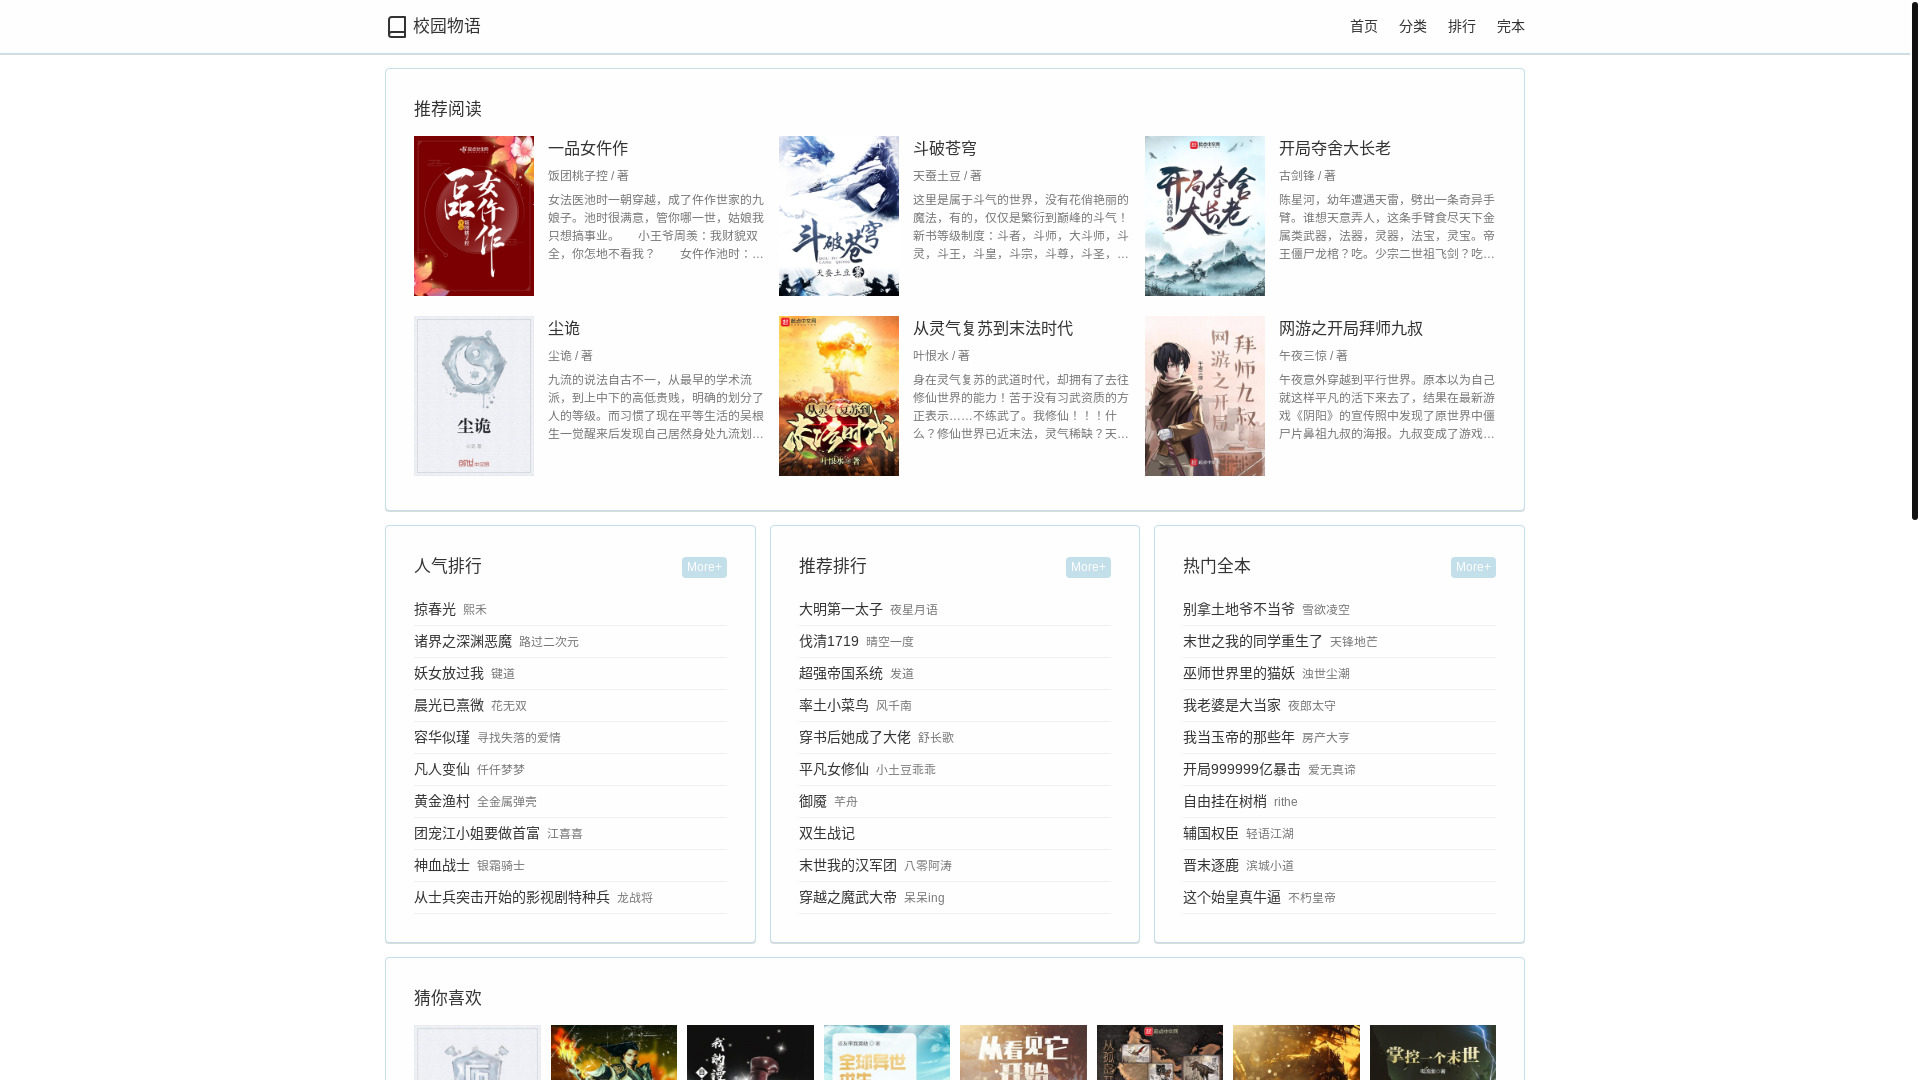Open the 从灵气复苏到末法时代 cover image

click(x=839, y=396)
